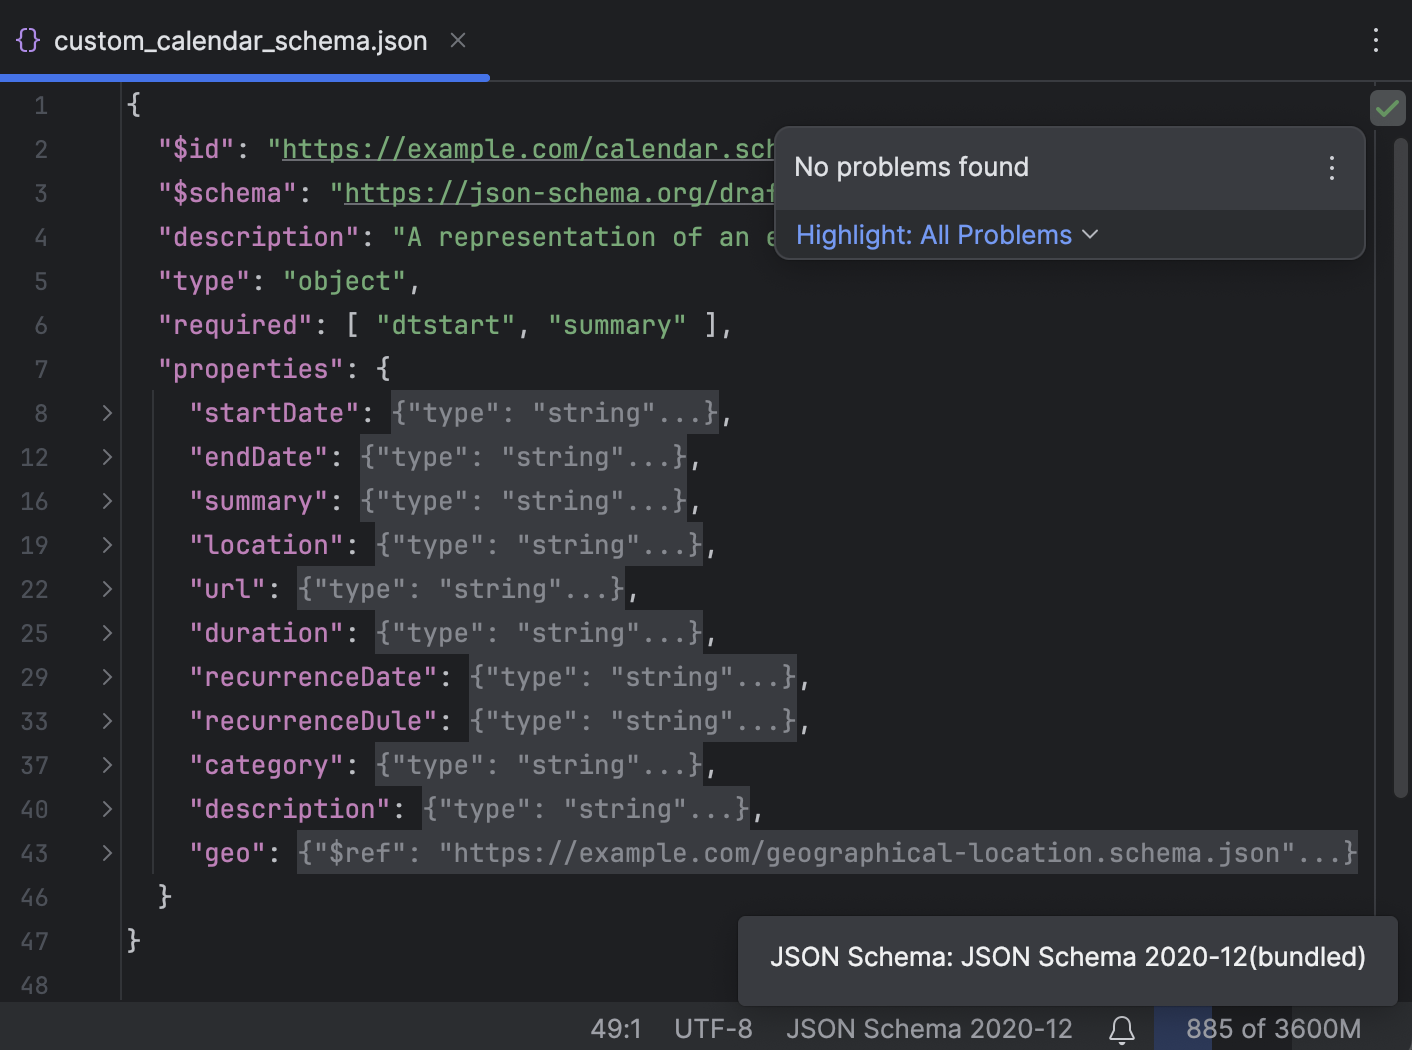Viewport: 1412px width, 1050px height.
Task: Click the green inspections checkmark icon
Action: tap(1387, 108)
